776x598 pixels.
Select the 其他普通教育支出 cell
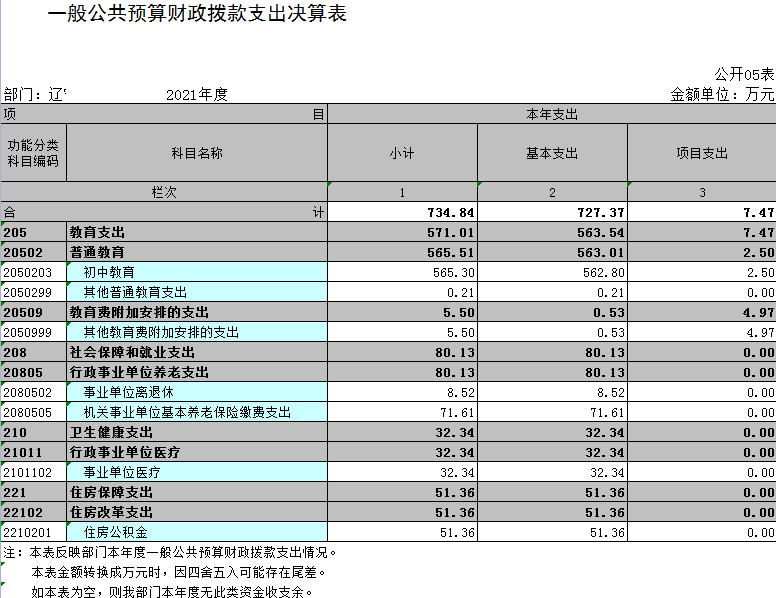pyautogui.click(x=197, y=292)
